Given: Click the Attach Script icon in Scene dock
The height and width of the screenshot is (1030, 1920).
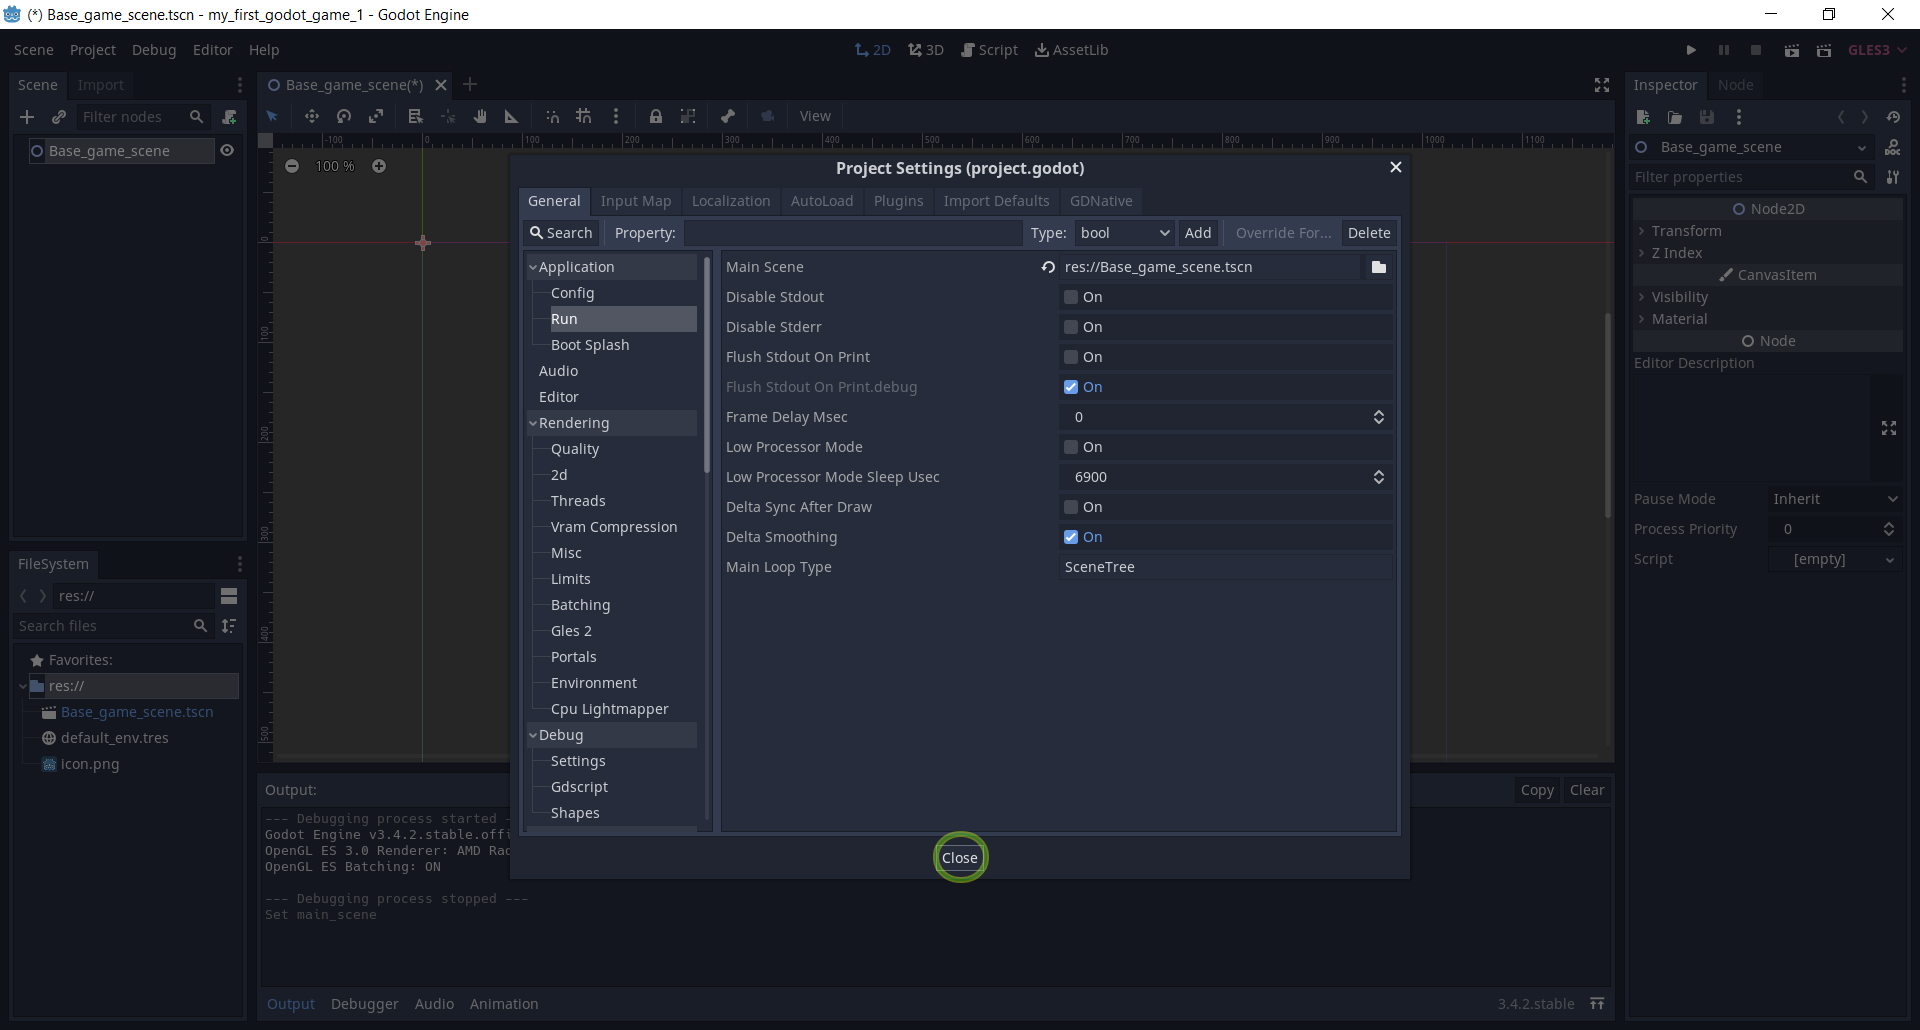Looking at the screenshot, I should click(x=229, y=117).
